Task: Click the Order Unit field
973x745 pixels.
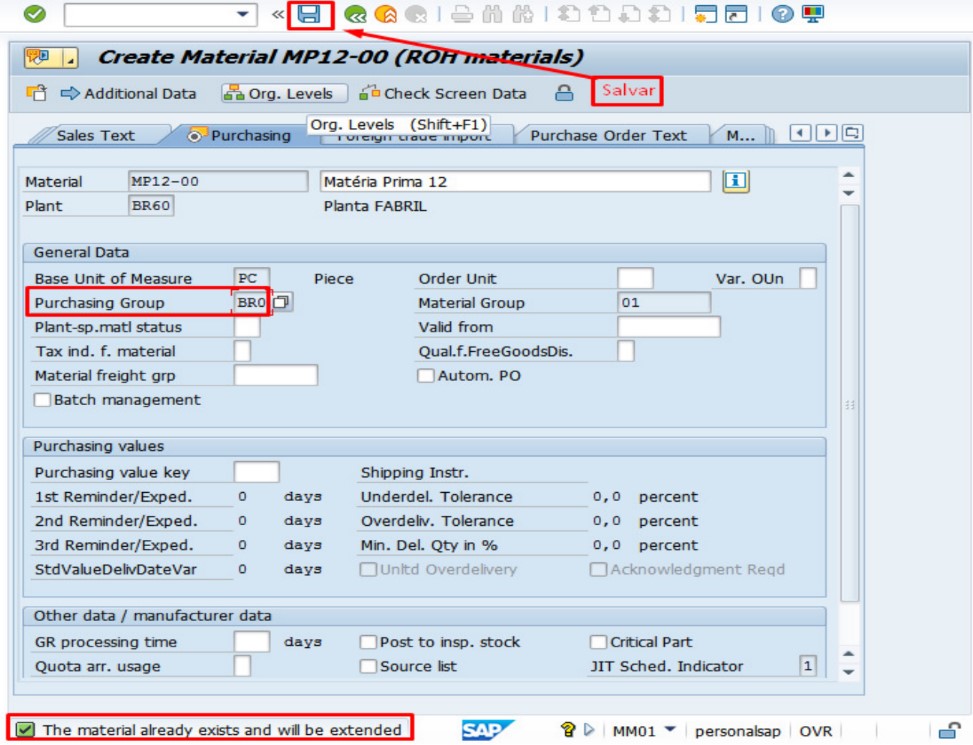Action: click(x=635, y=278)
